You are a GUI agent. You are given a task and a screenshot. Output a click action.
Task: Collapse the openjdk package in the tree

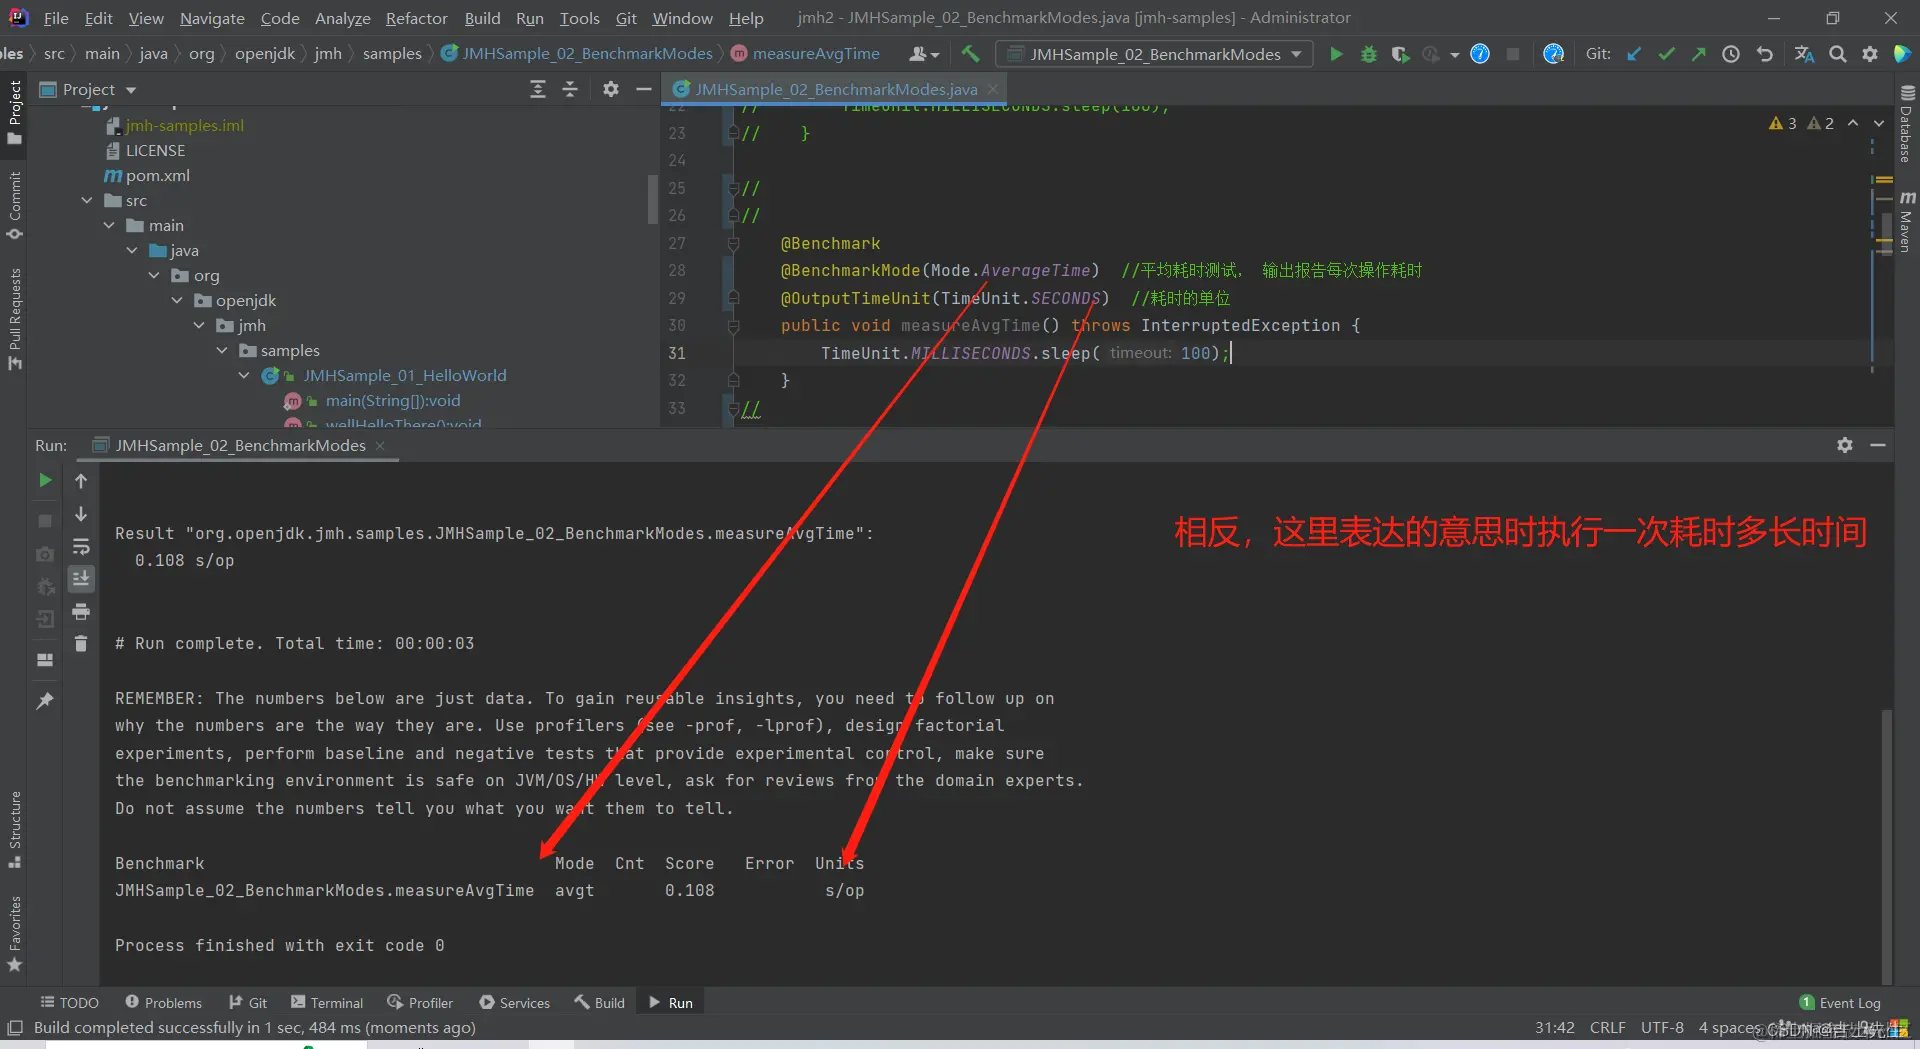pyautogui.click(x=177, y=300)
